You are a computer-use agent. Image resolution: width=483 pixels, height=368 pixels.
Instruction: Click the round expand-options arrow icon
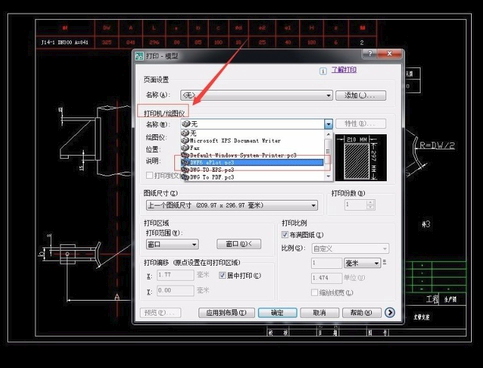coord(389,312)
